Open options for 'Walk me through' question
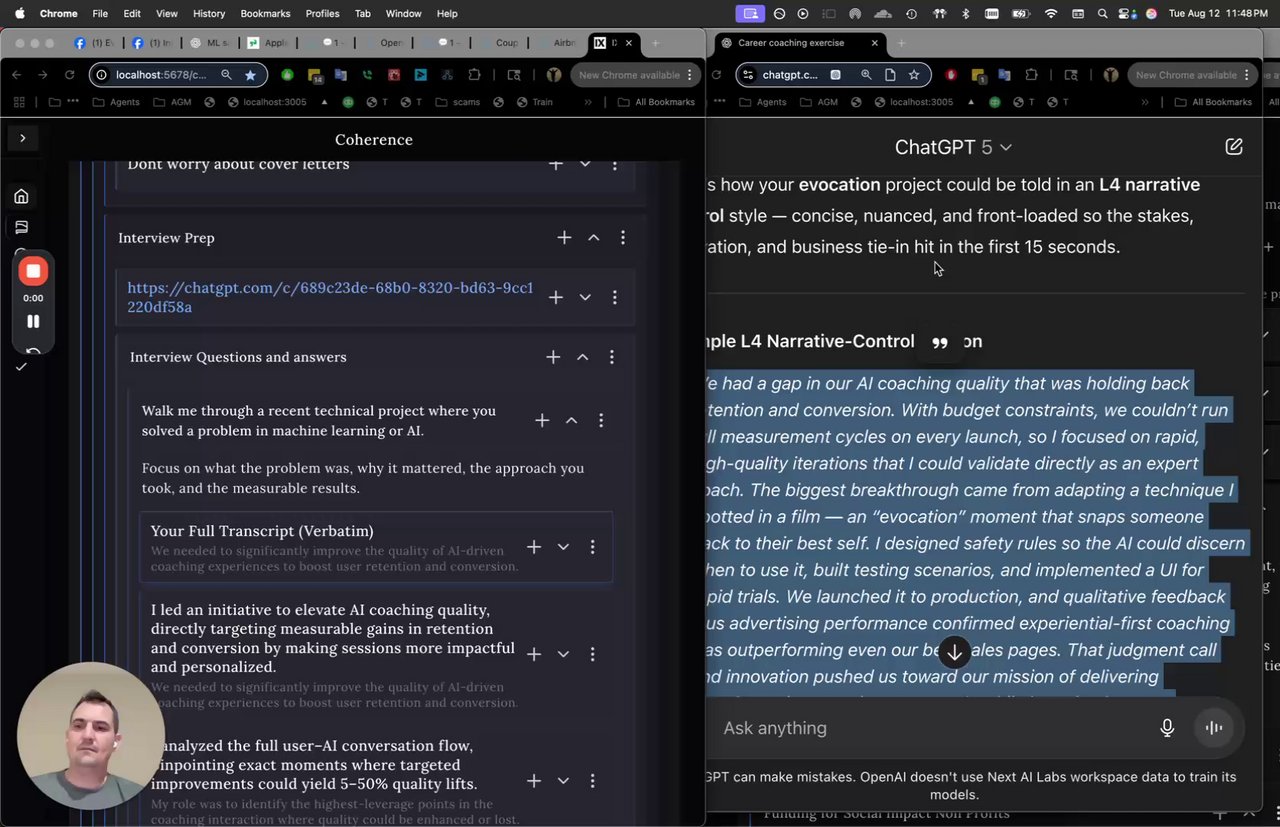 (600, 421)
